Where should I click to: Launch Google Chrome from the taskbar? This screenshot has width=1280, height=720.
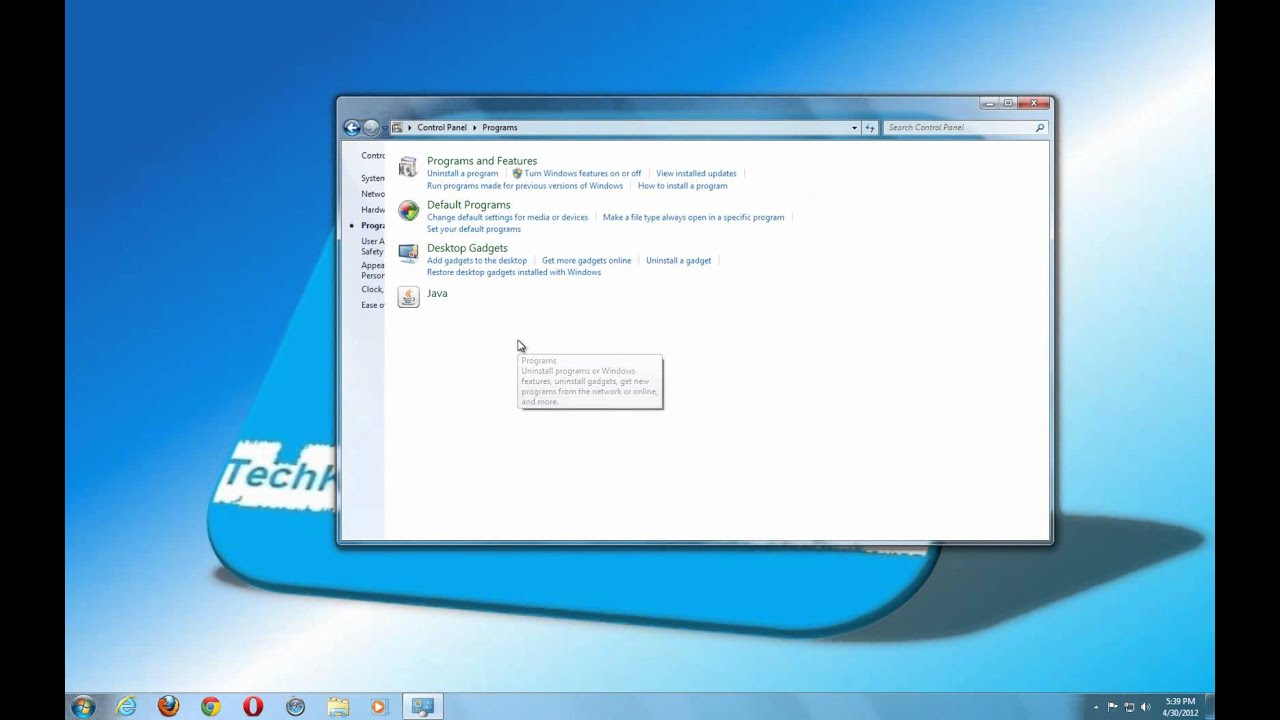[x=210, y=706]
